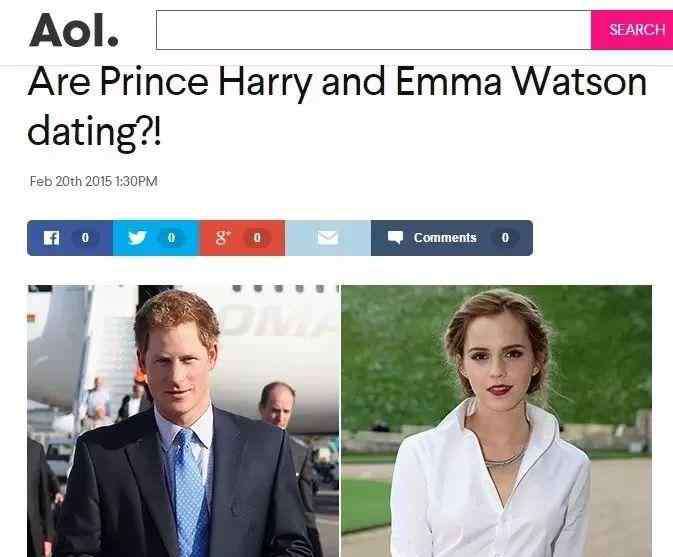
Task: Click the Feb 20th 2015 timestamp
Action: pyautogui.click(x=94, y=181)
